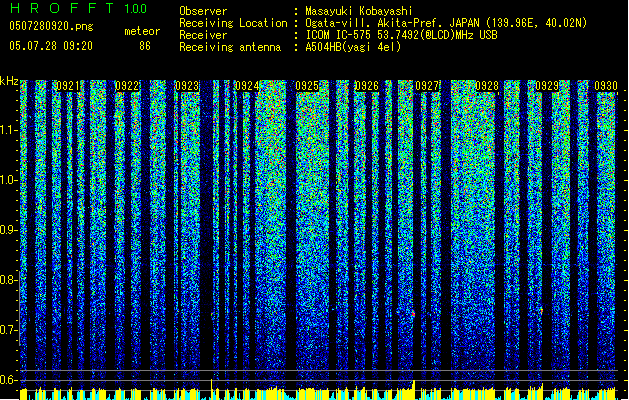Click the HROFFT 1.0.0 title text
629x400 pixels.
[x=78, y=8]
